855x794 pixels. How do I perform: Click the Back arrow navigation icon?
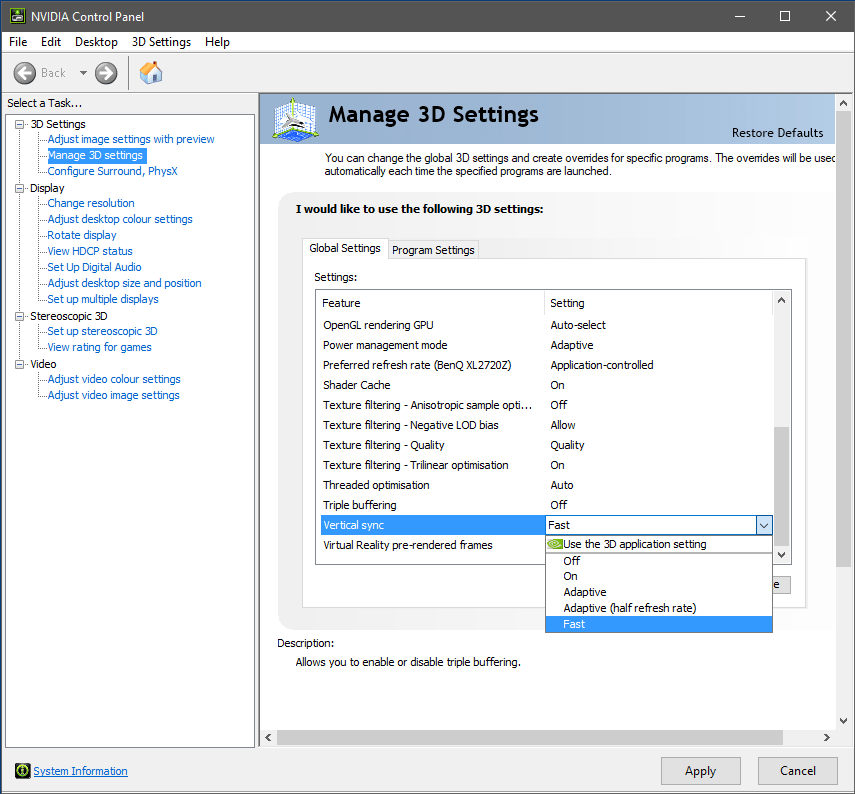click(x=25, y=72)
